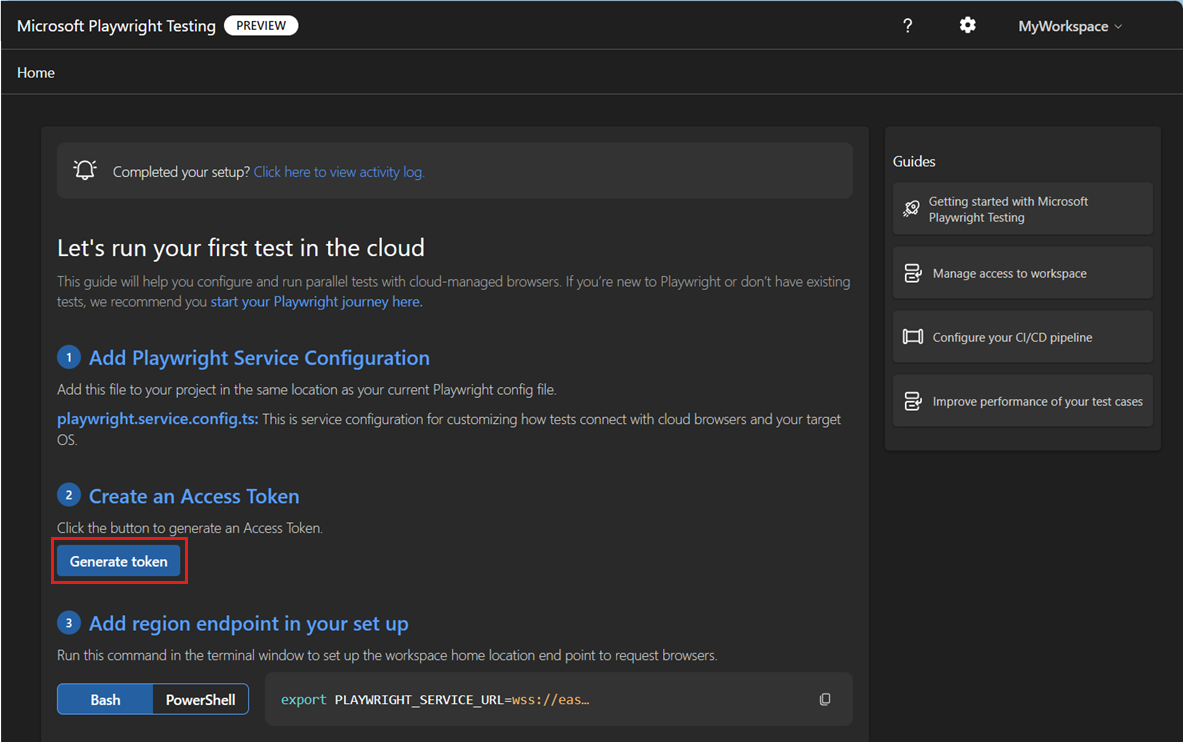Click the Home breadcrumb
The height and width of the screenshot is (742, 1183).
point(35,72)
